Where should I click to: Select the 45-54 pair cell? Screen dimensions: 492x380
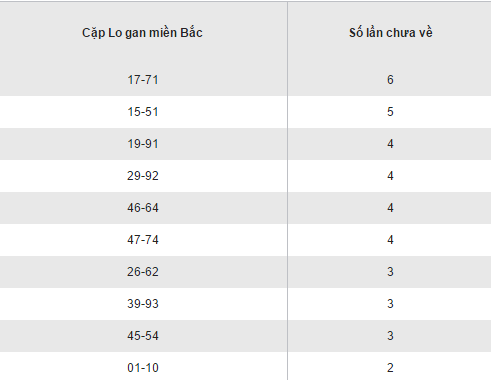point(143,336)
